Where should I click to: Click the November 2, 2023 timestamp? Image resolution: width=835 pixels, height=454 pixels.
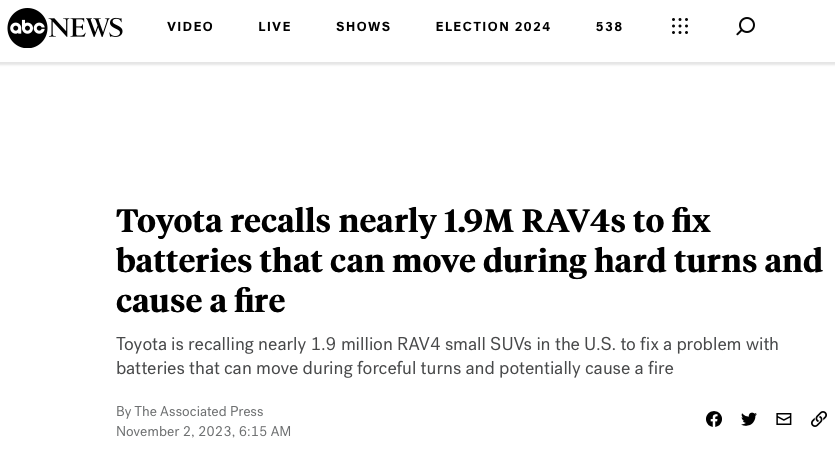pos(203,431)
